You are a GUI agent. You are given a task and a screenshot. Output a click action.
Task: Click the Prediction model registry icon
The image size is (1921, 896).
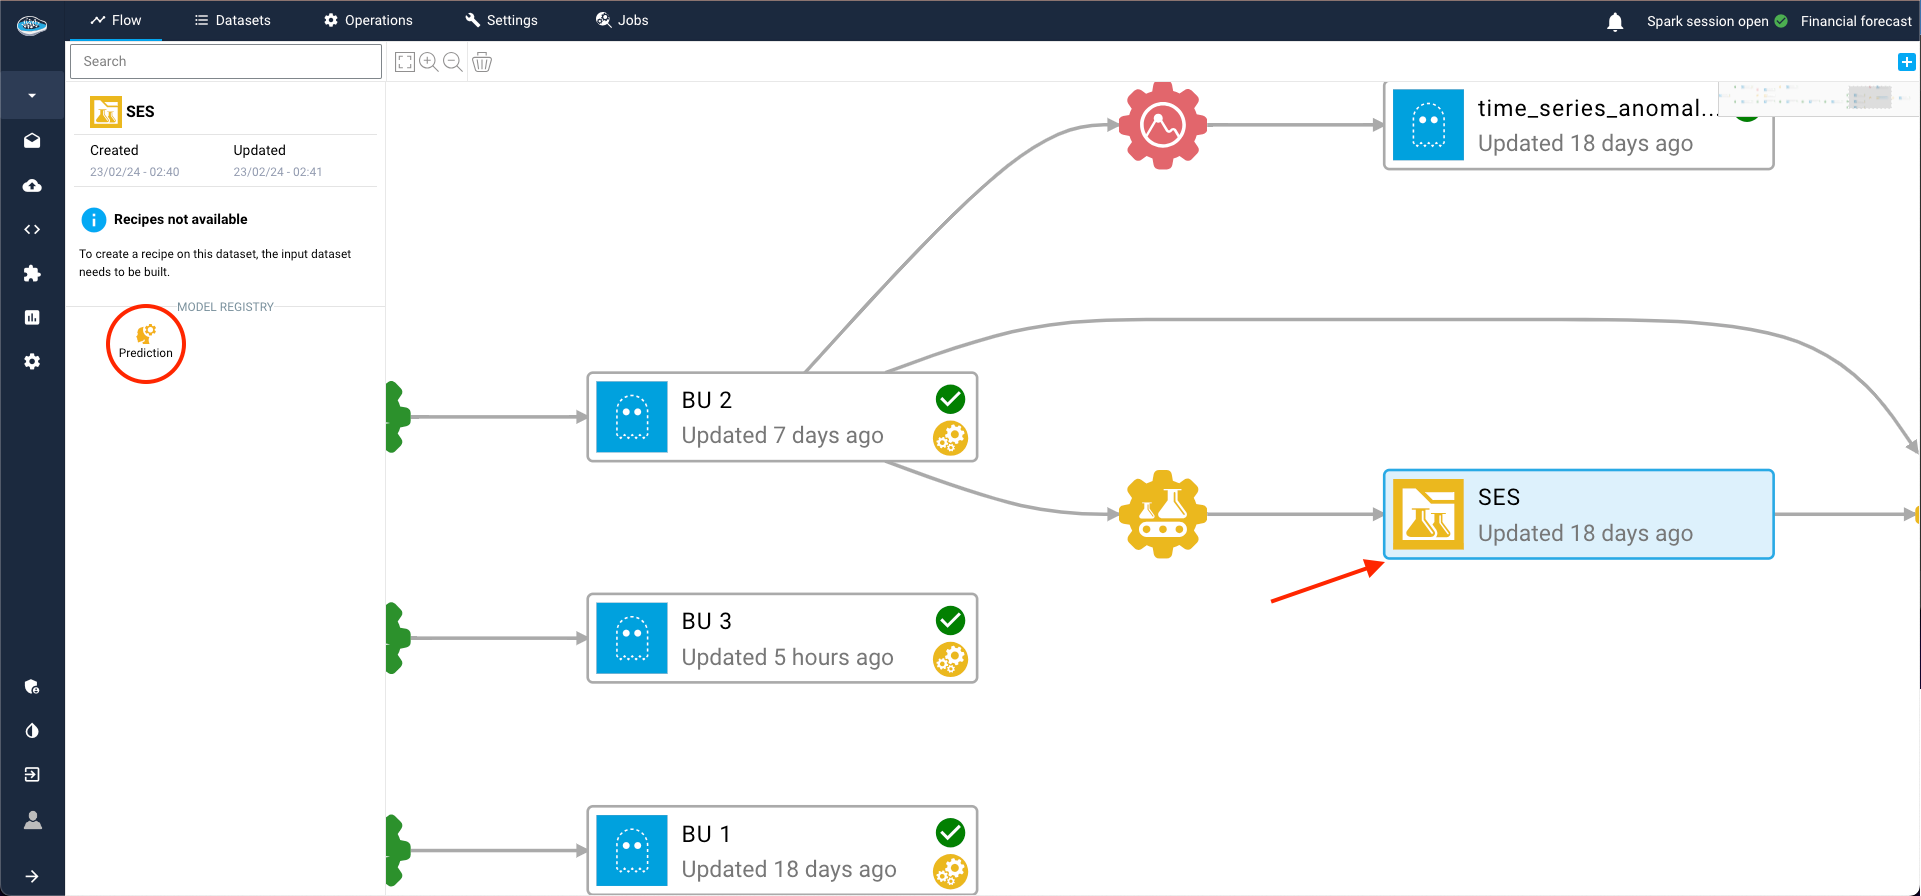pos(146,341)
